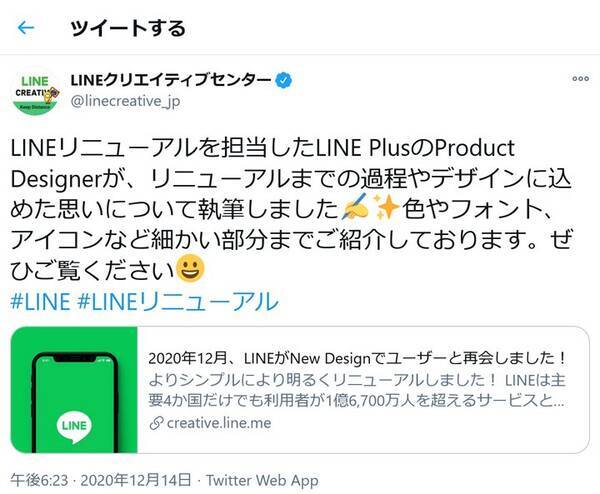Open the green LINE phone thumbnail

(x=74, y=390)
